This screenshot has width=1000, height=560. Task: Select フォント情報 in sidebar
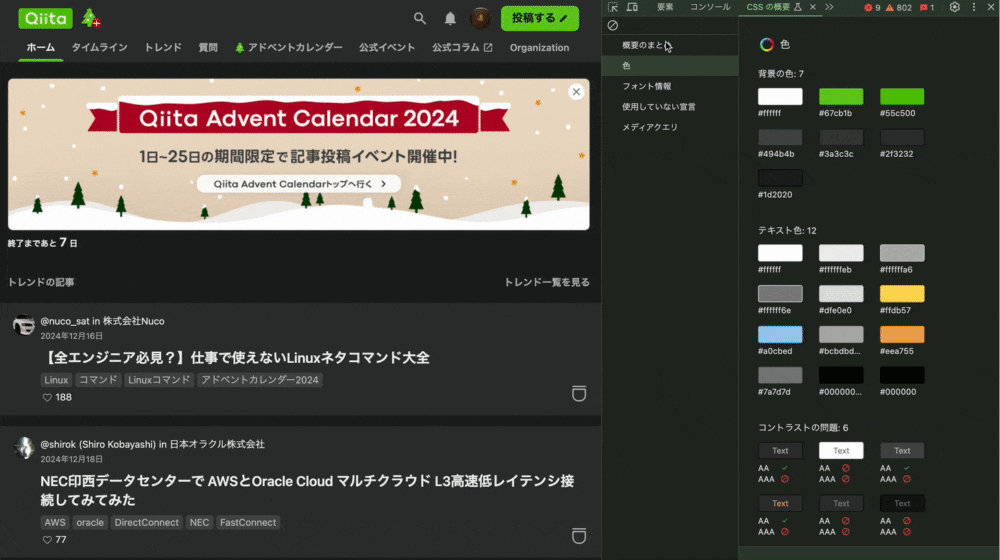[x=670, y=86]
